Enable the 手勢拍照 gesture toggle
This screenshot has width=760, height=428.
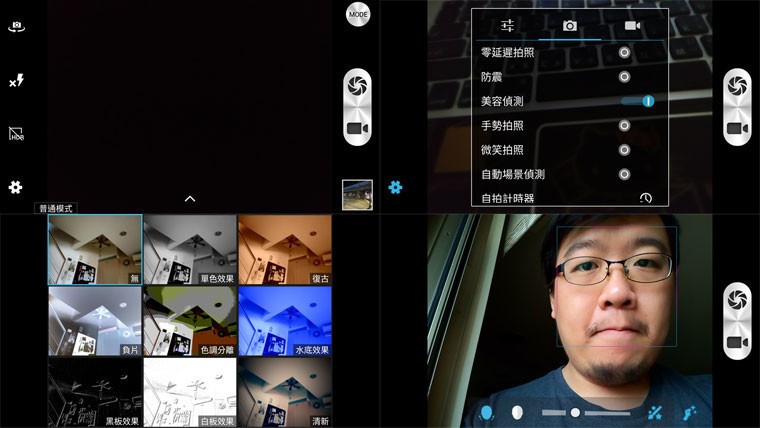tap(624, 126)
